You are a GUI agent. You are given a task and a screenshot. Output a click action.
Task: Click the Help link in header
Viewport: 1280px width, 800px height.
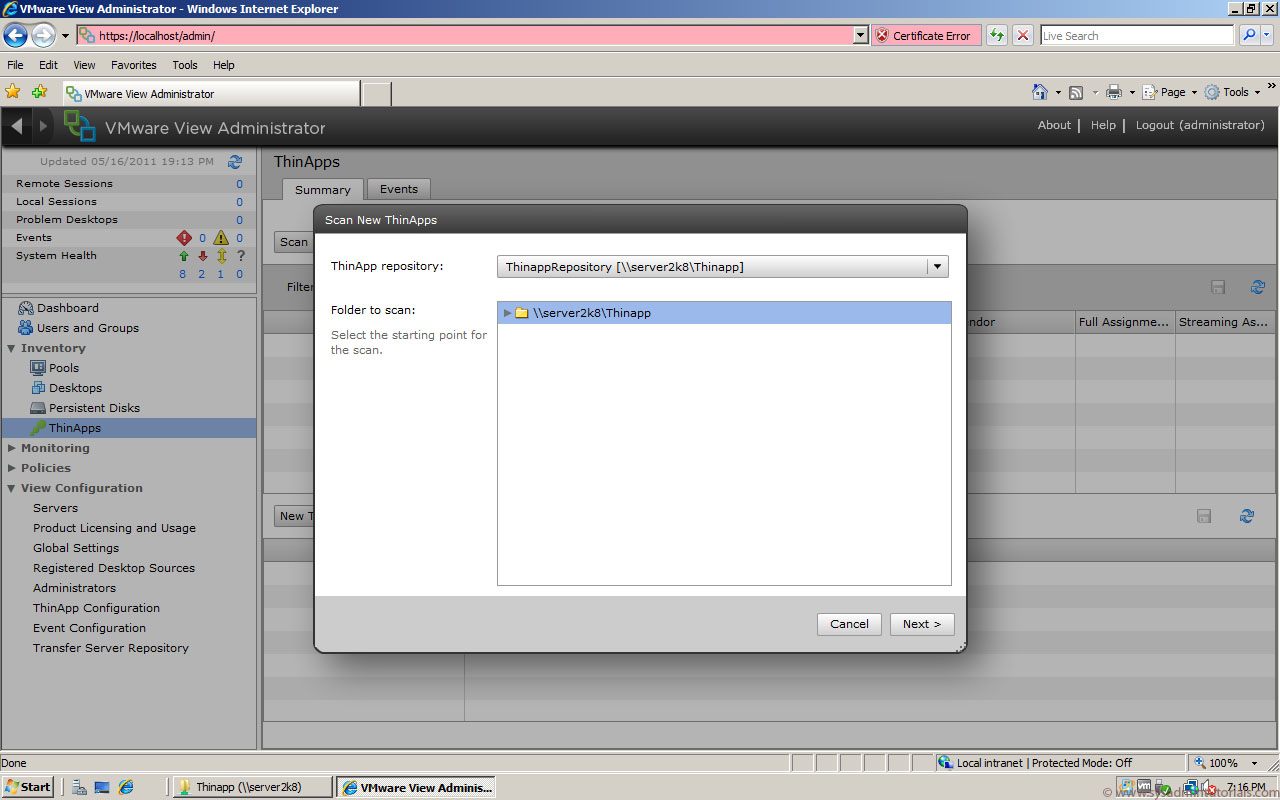coord(1103,125)
